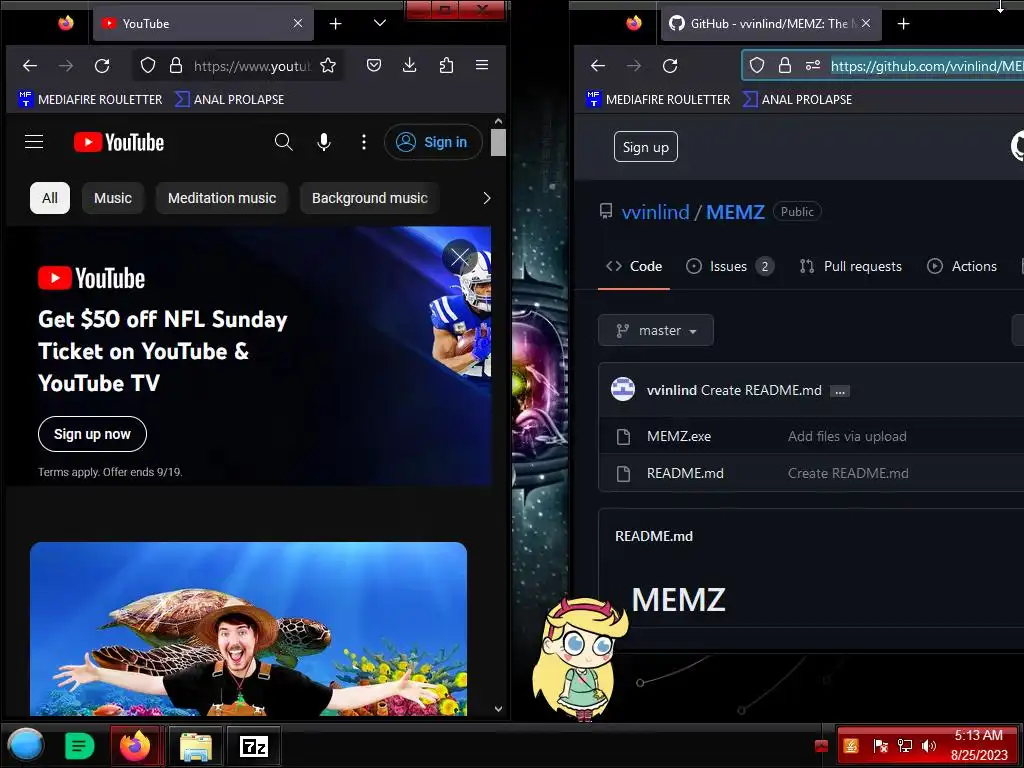Reload the YouTube page
The image size is (1024, 768).
102,65
